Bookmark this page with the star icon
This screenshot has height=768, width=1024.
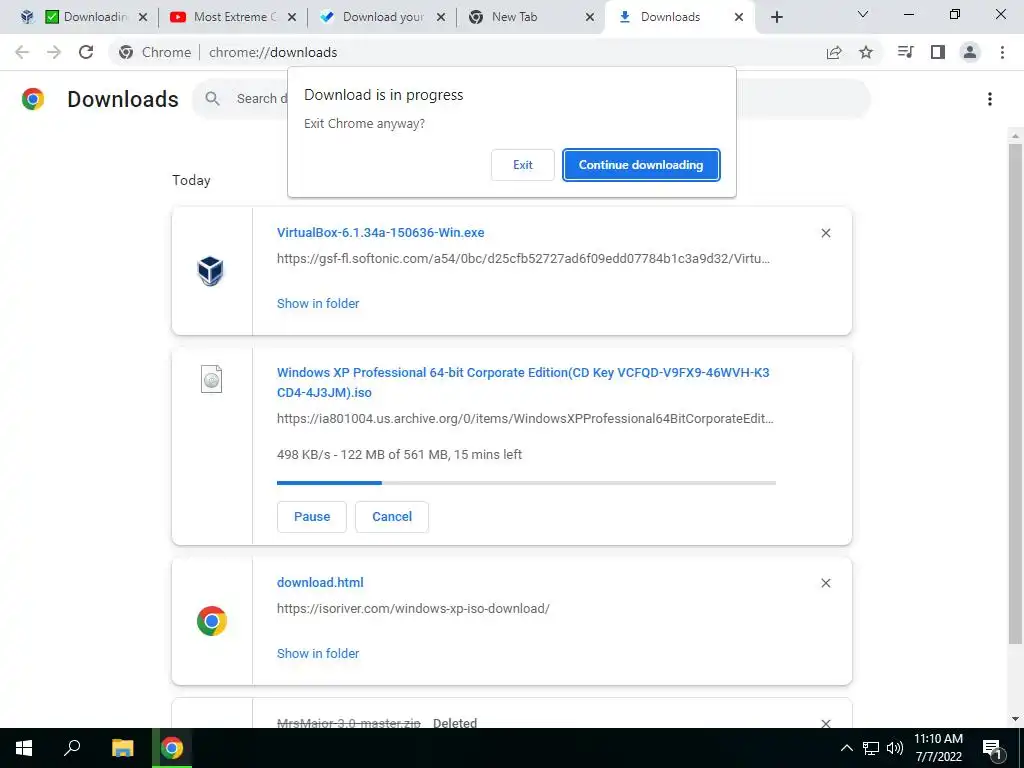pos(866,52)
